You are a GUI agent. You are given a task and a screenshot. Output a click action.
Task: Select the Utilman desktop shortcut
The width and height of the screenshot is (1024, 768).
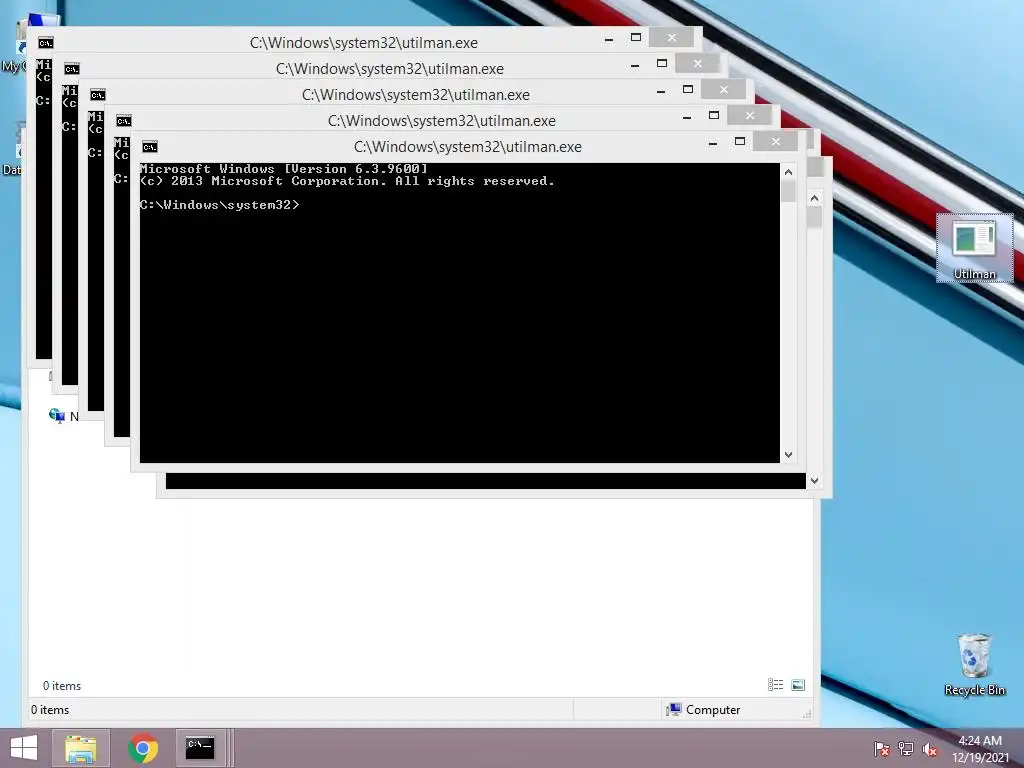[x=974, y=248]
